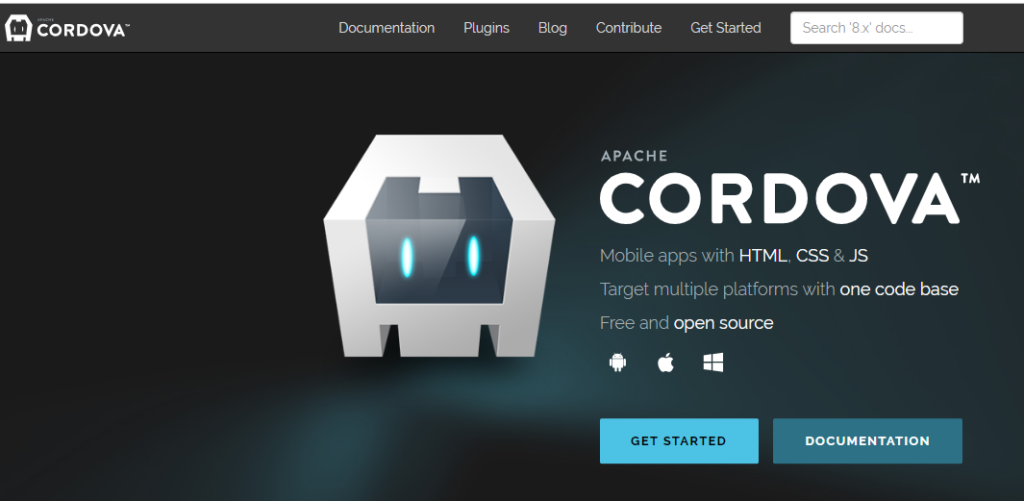Open the Documentation menu in the navbar
Screen dimensions: 1024x501
point(386,28)
